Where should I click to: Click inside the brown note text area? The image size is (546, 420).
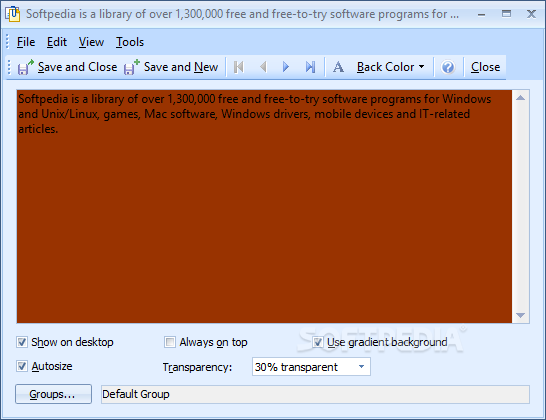click(264, 207)
